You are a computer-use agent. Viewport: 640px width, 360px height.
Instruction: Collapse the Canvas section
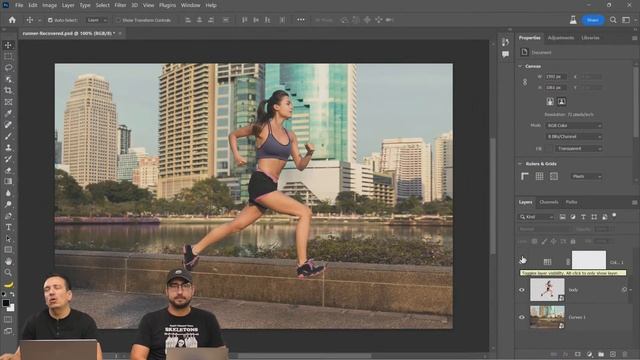pyautogui.click(x=520, y=66)
